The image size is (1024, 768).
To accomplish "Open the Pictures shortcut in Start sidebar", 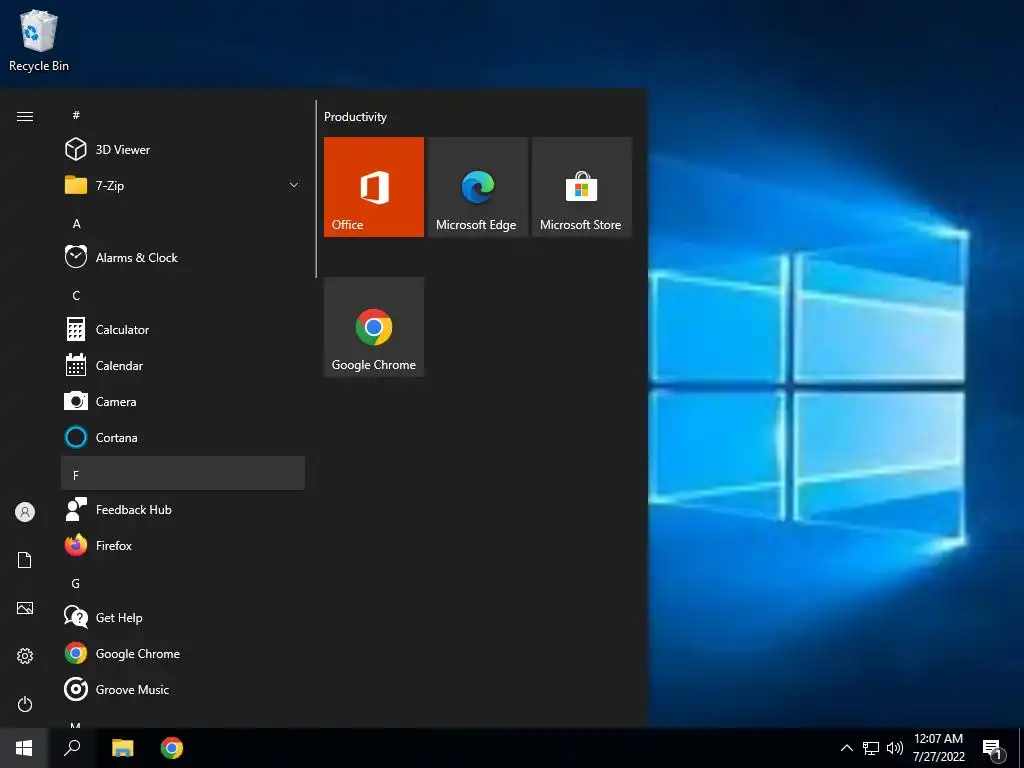I will click(x=25, y=608).
